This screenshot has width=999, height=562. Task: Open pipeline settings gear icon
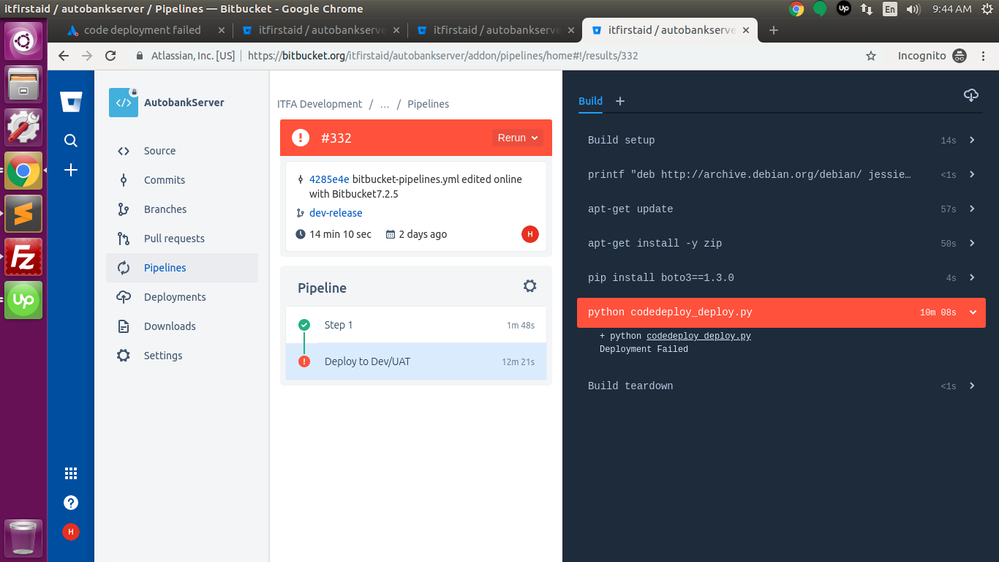pos(529,286)
